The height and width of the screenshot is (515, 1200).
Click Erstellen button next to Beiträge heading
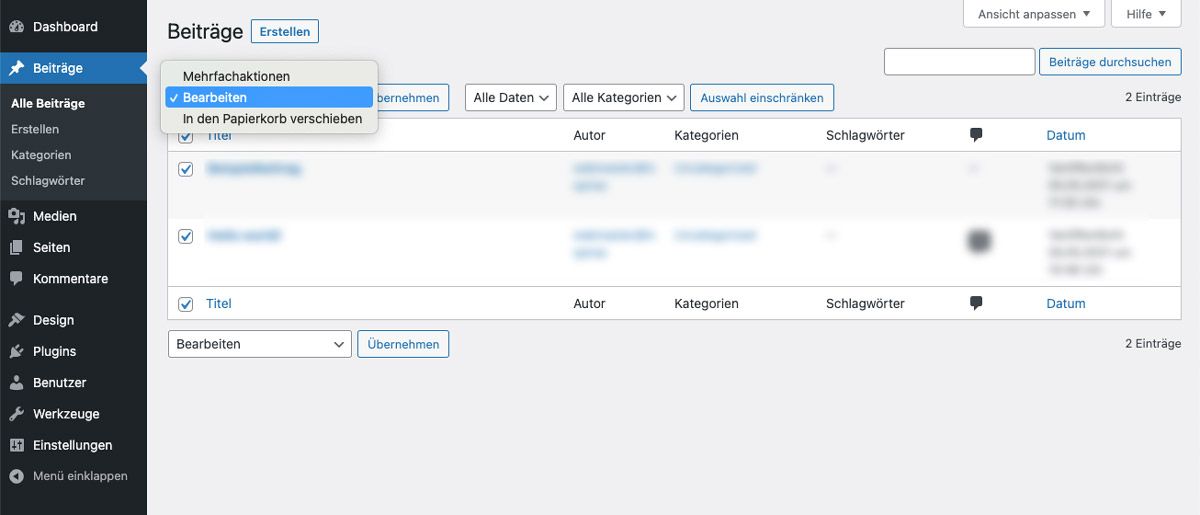click(285, 32)
